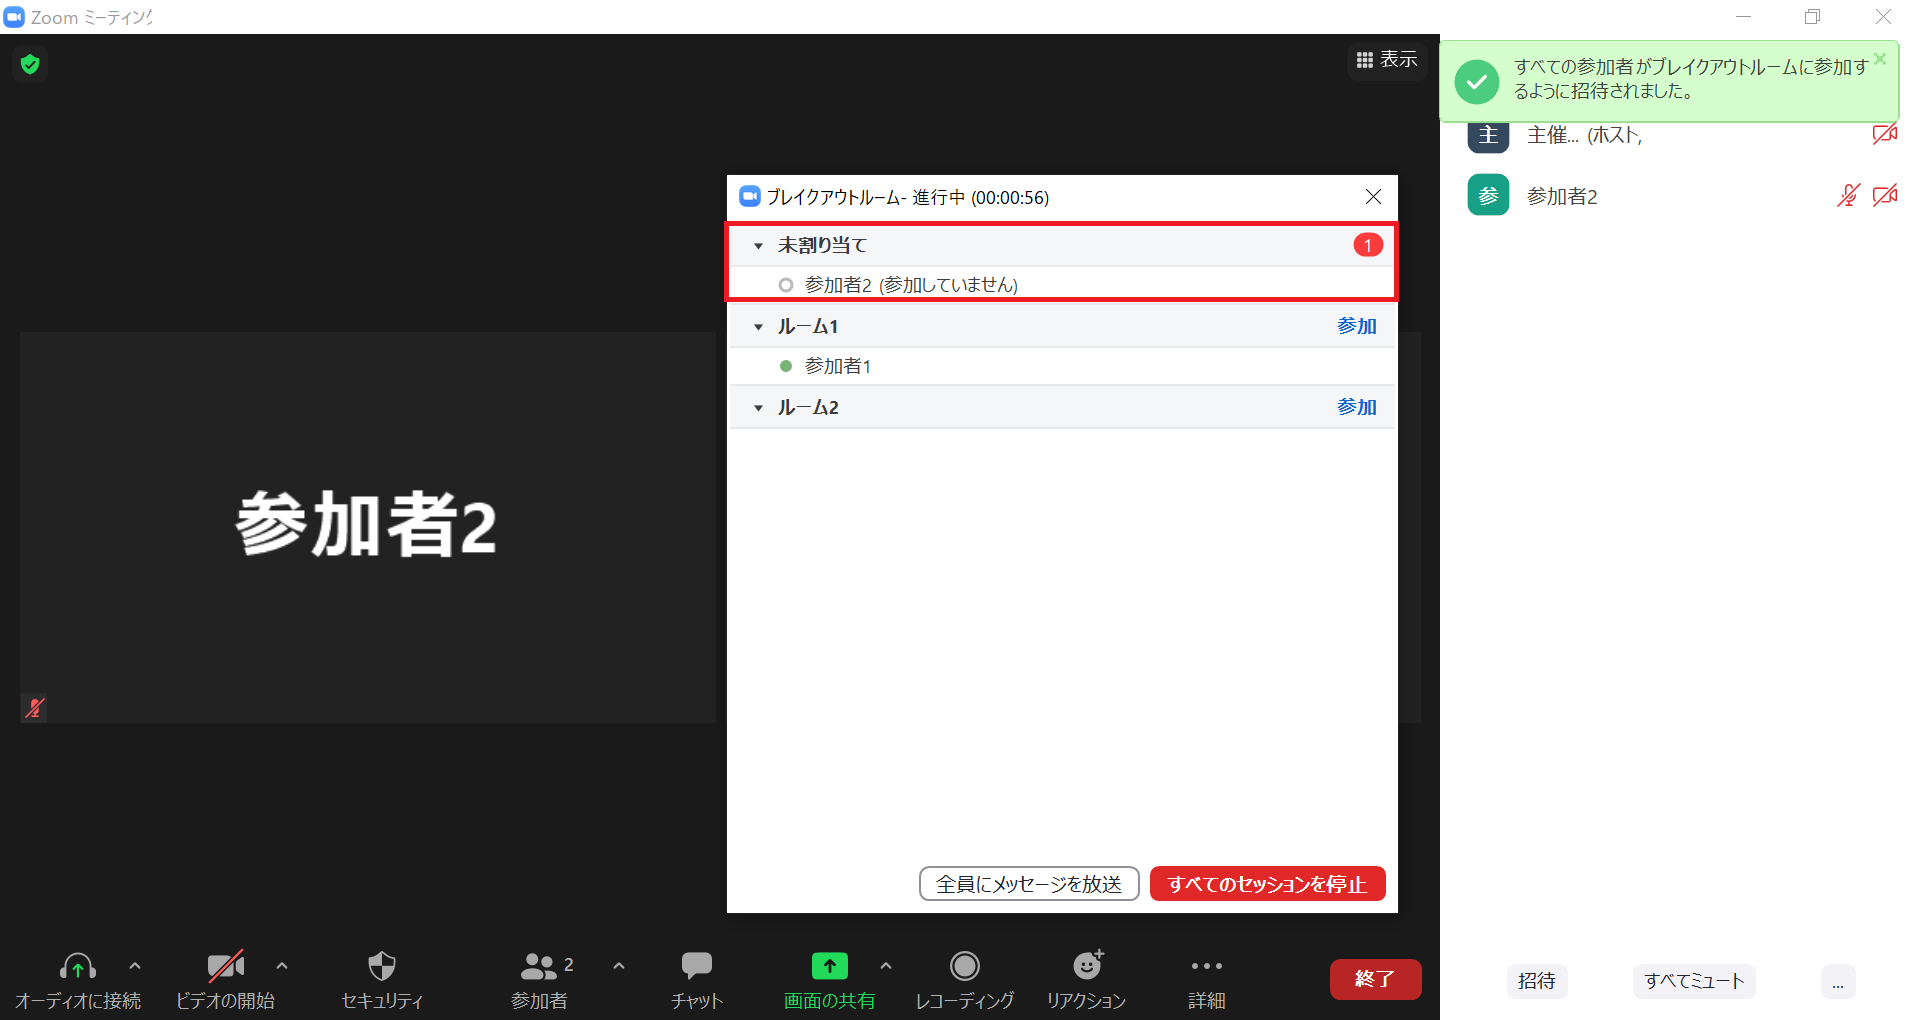Screen dimensions: 1922x1020
Task: Open the Chat (チャット) bubble icon
Action: coord(696,967)
